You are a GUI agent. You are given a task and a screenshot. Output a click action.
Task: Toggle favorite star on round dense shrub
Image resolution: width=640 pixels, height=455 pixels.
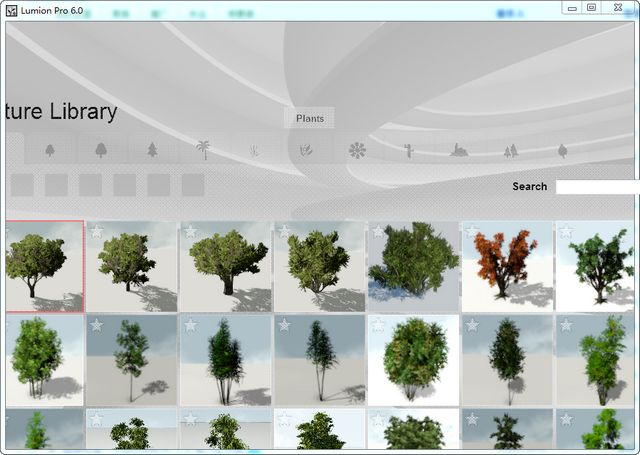tap(378, 325)
